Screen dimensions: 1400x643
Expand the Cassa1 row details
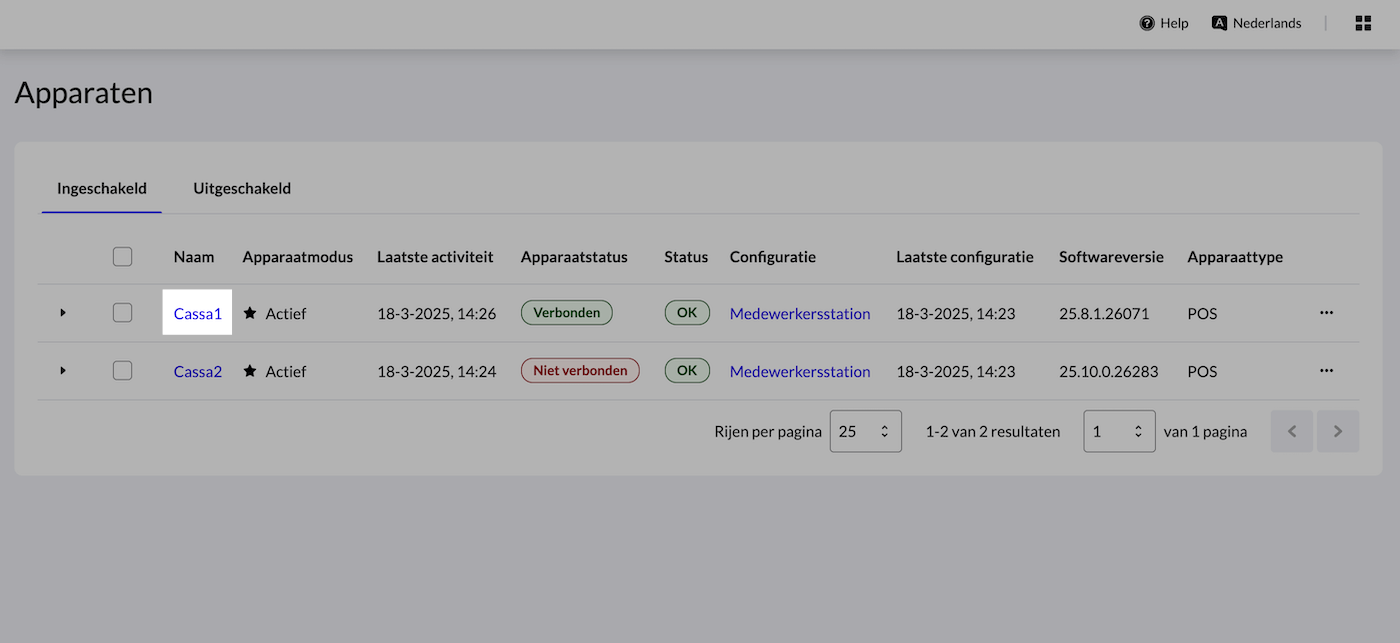pyautogui.click(x=63, y=313)
